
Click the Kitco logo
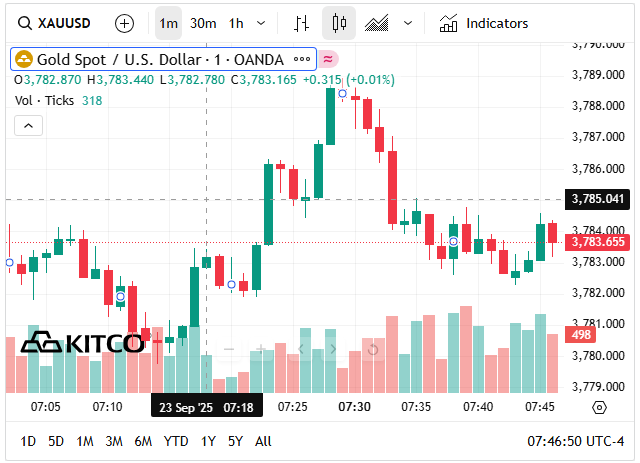[x=82, y=343]
